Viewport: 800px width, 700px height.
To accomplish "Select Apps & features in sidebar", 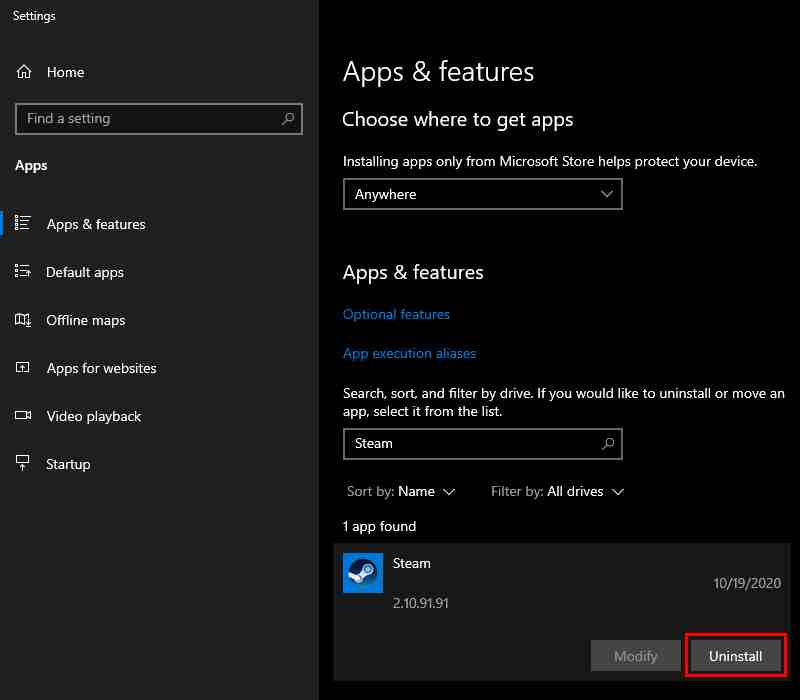I will point(96,224).
